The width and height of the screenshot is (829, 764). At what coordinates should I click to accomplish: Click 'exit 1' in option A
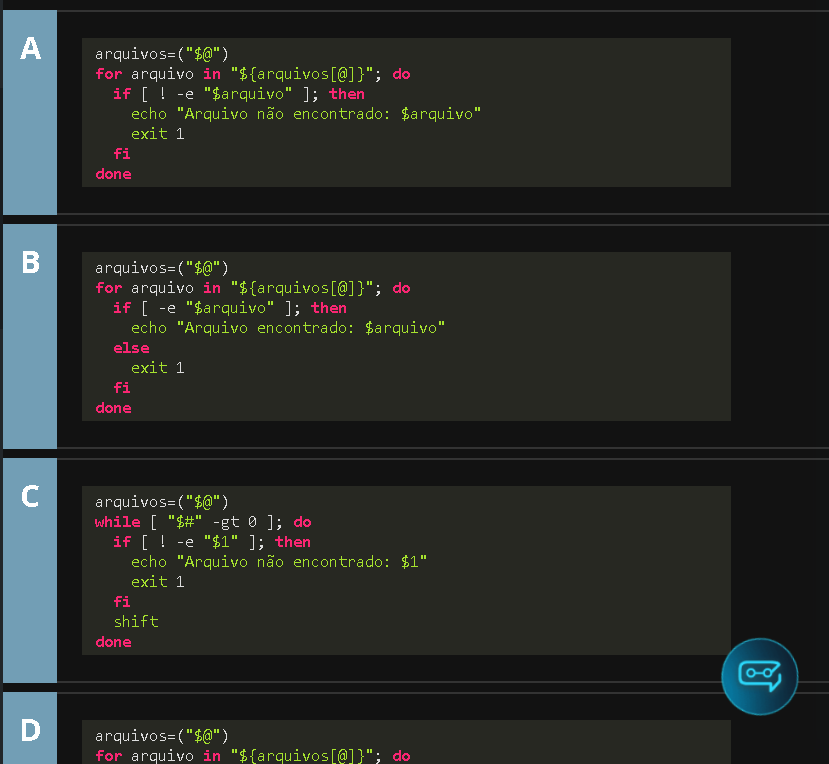(x=158, y=134)
